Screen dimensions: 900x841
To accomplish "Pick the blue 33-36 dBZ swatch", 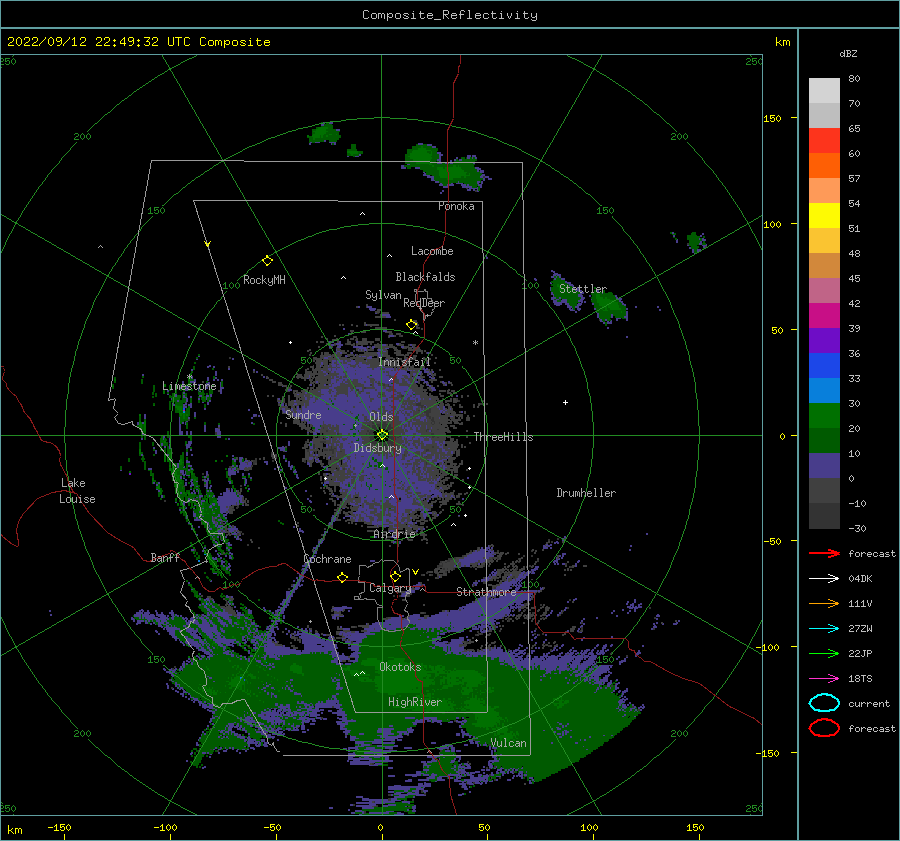I will (x=824, y=366).
